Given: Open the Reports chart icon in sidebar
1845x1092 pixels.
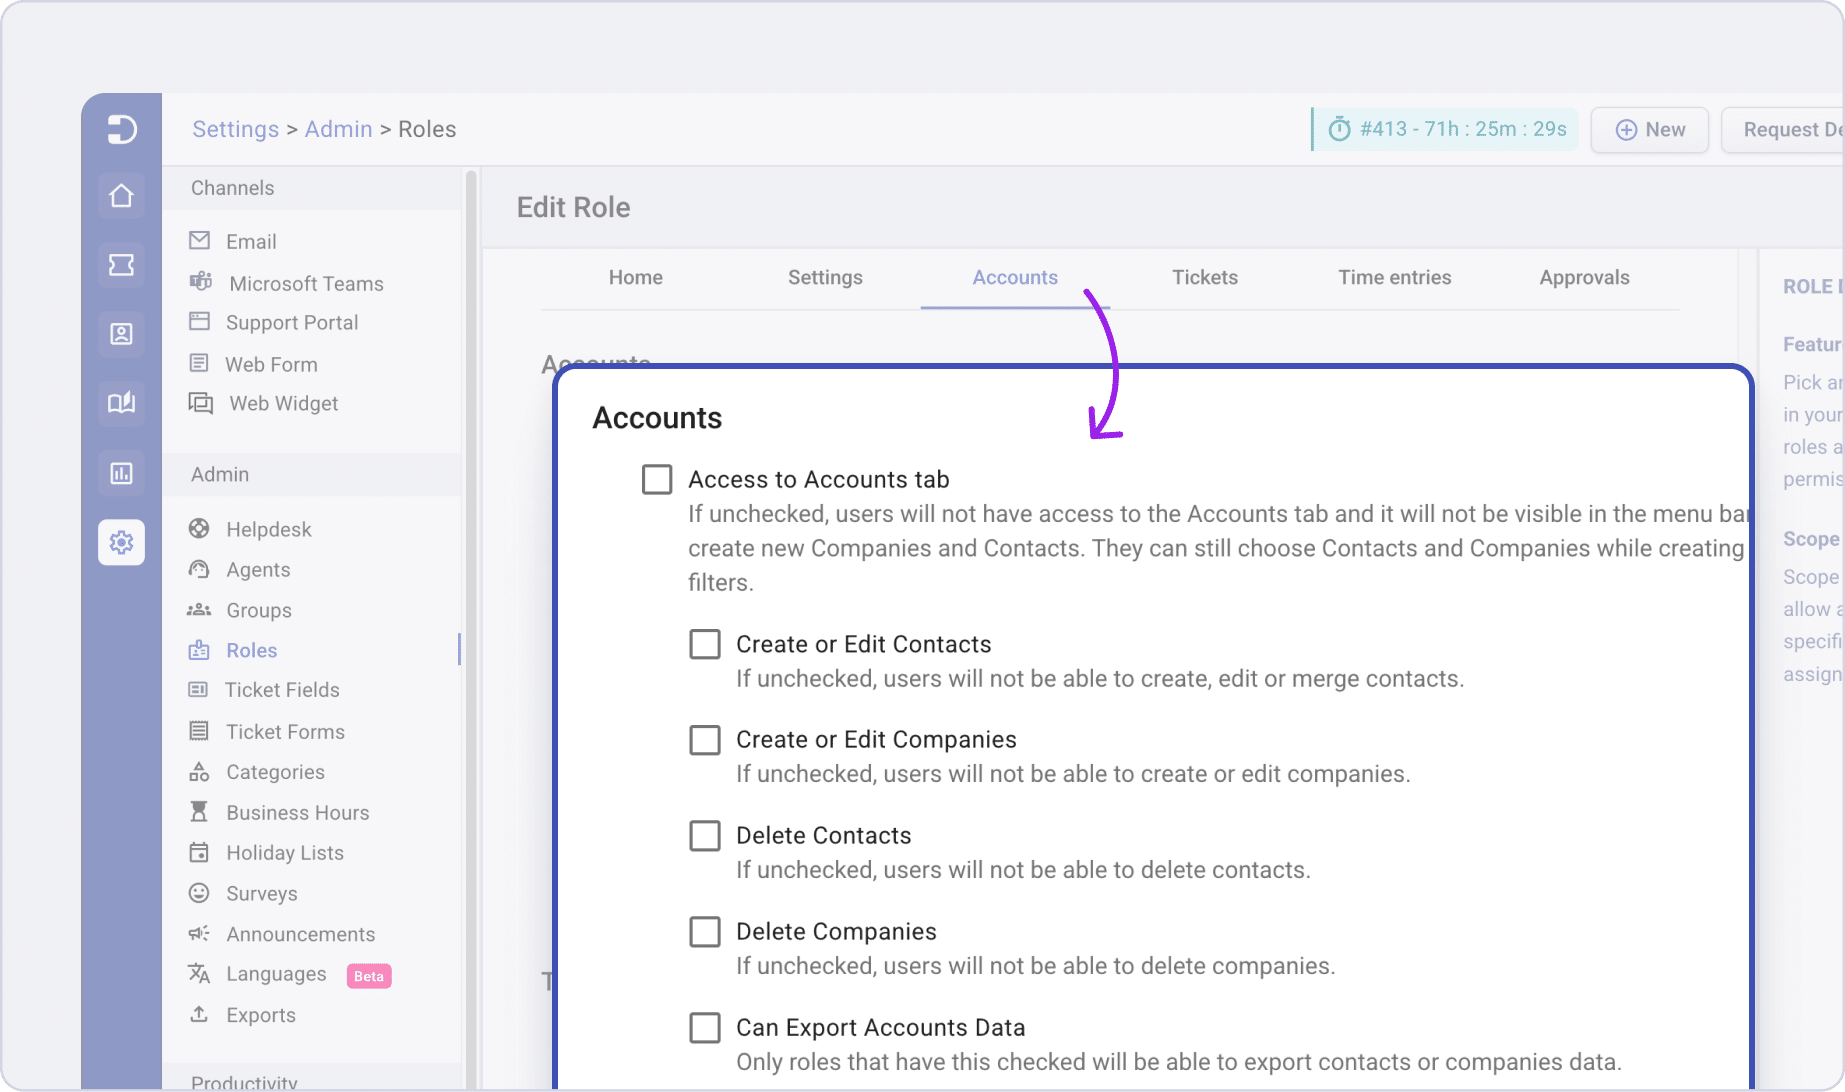Looking at the screenshot, I should pos(121,473).
